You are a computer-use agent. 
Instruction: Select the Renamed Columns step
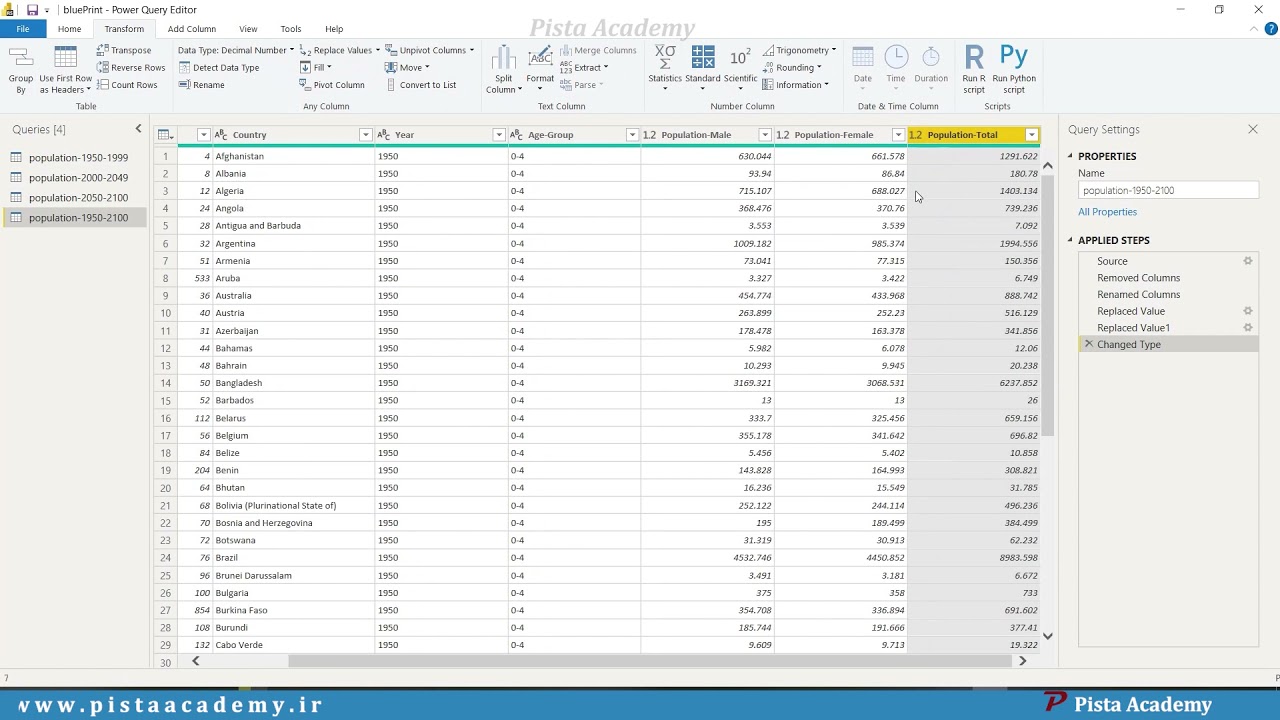tap(1138, 294)
